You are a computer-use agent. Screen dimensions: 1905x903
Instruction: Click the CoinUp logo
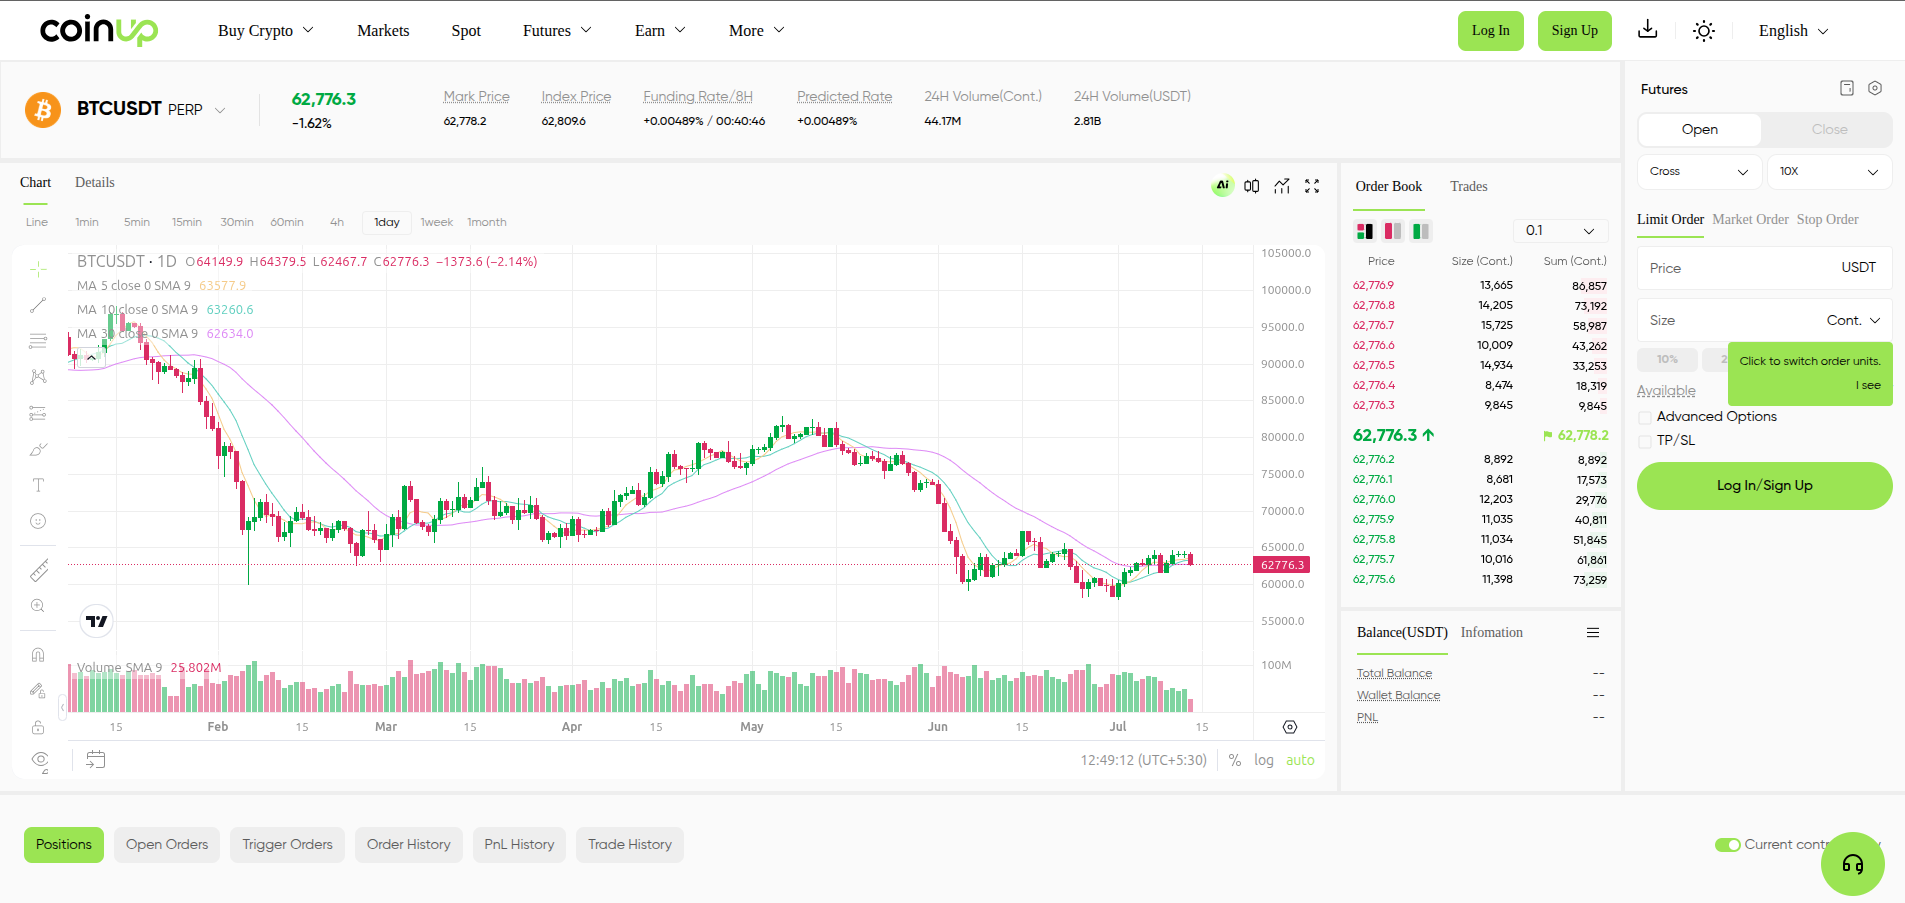99,30
